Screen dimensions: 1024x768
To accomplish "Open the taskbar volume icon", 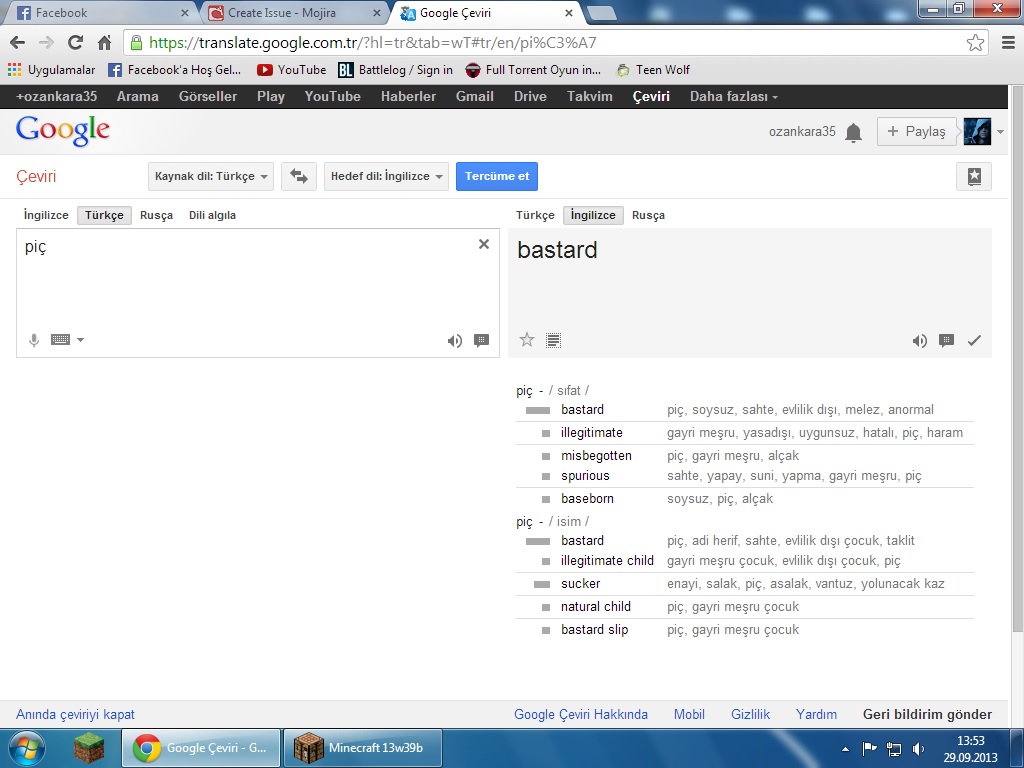I will coord(919,748).
